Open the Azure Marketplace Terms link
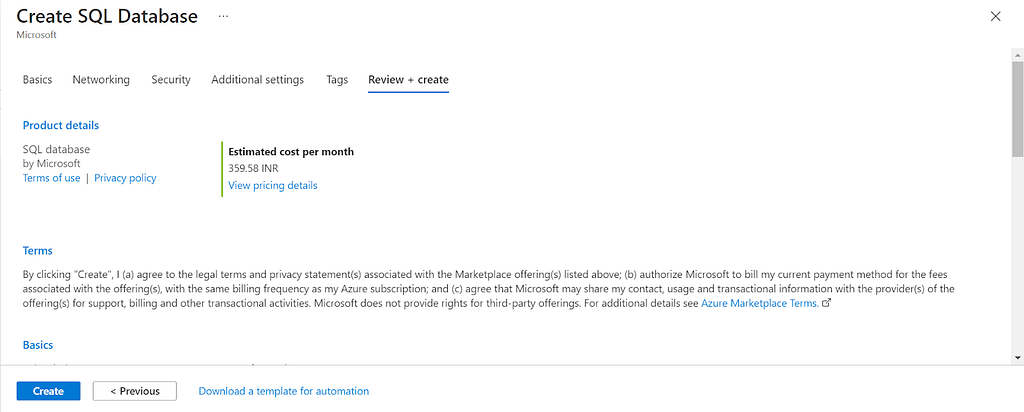The width and height of the screenshot is (1024, 412). [760, 303]
